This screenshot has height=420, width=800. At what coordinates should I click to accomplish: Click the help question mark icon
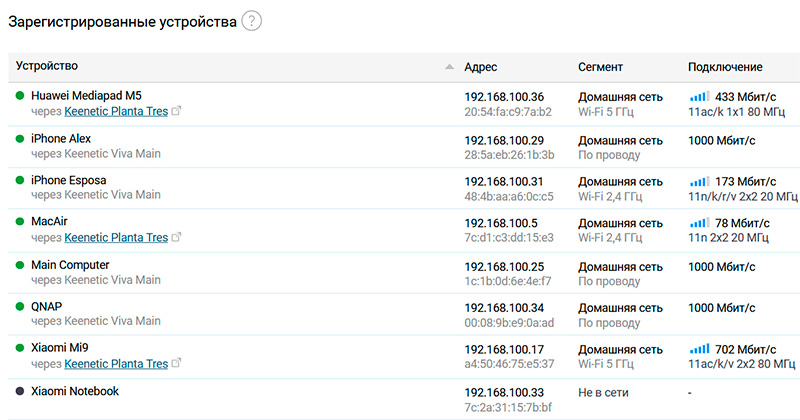pos(251,21)
